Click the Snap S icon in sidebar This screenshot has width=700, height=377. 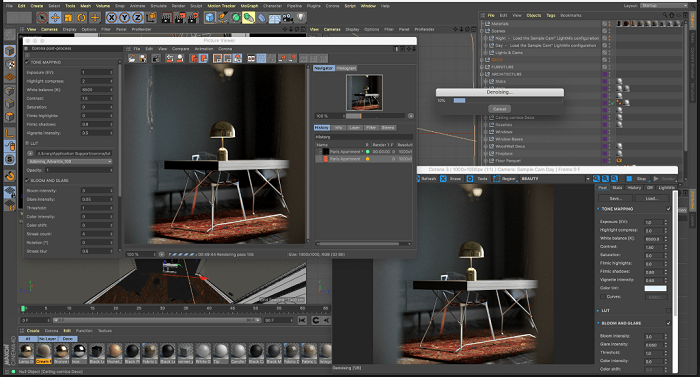pyautogui.click(x=10, y=159)
